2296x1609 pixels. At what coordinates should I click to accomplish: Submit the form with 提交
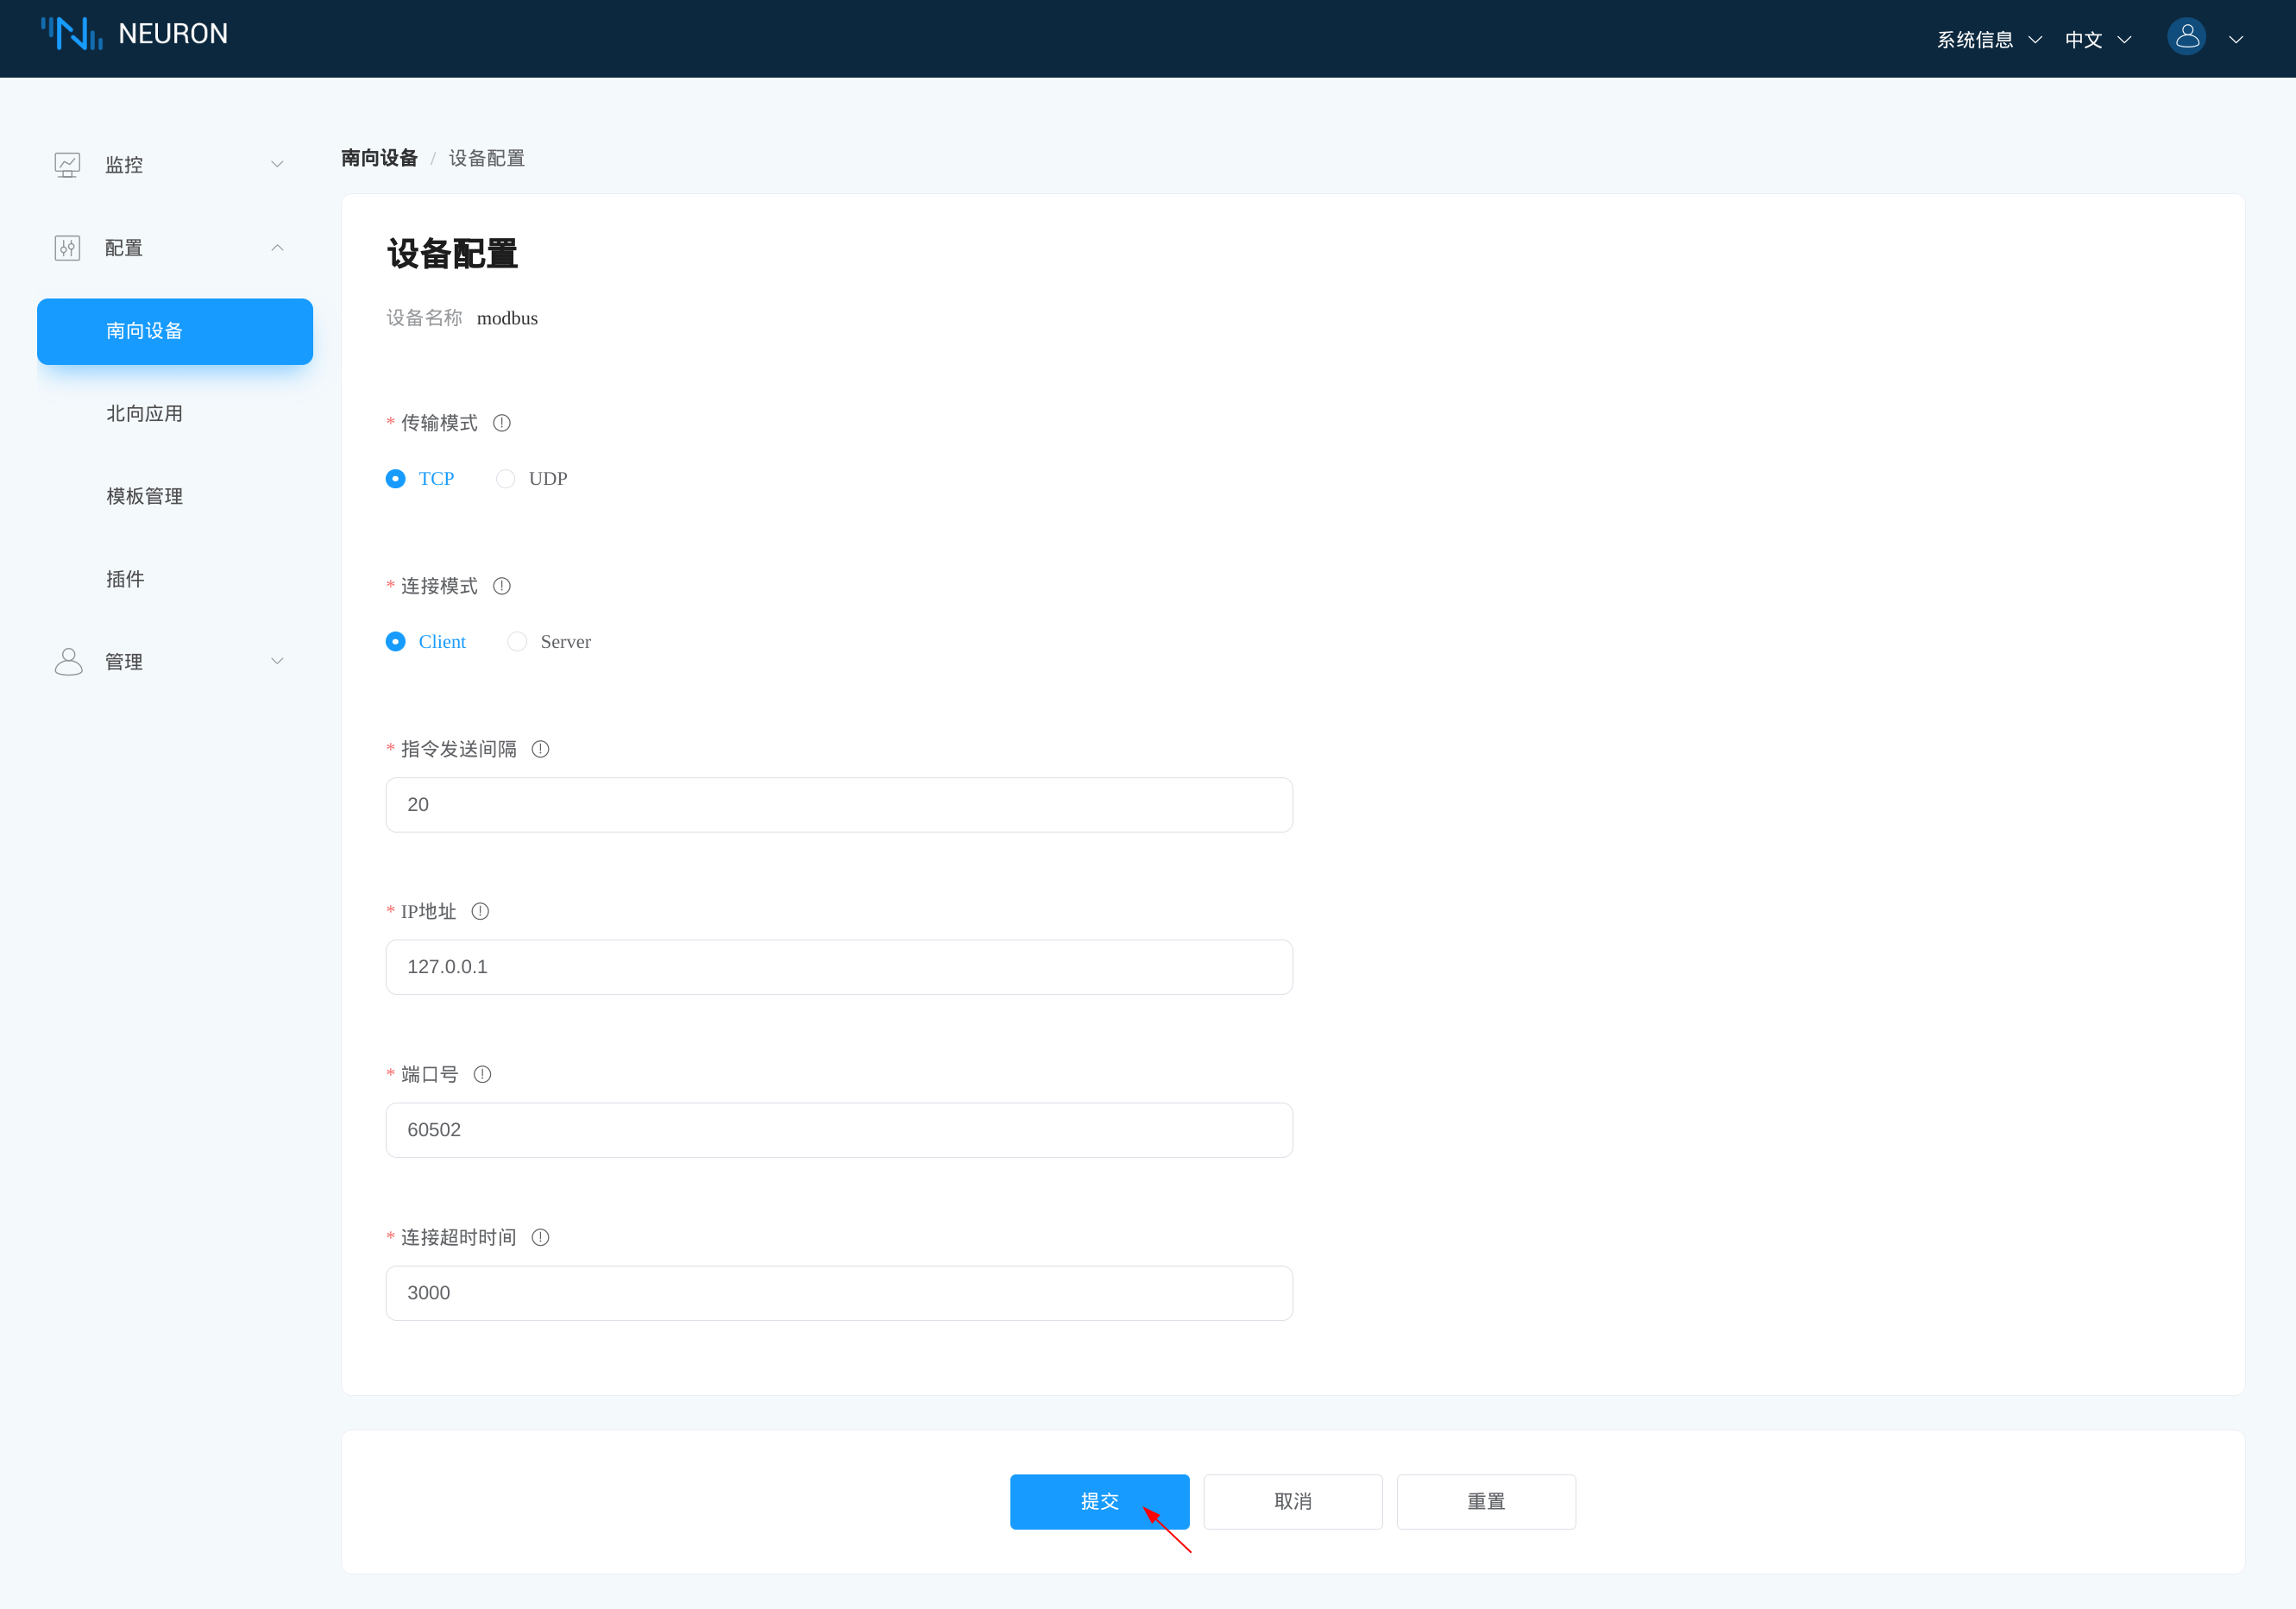1100,1501
